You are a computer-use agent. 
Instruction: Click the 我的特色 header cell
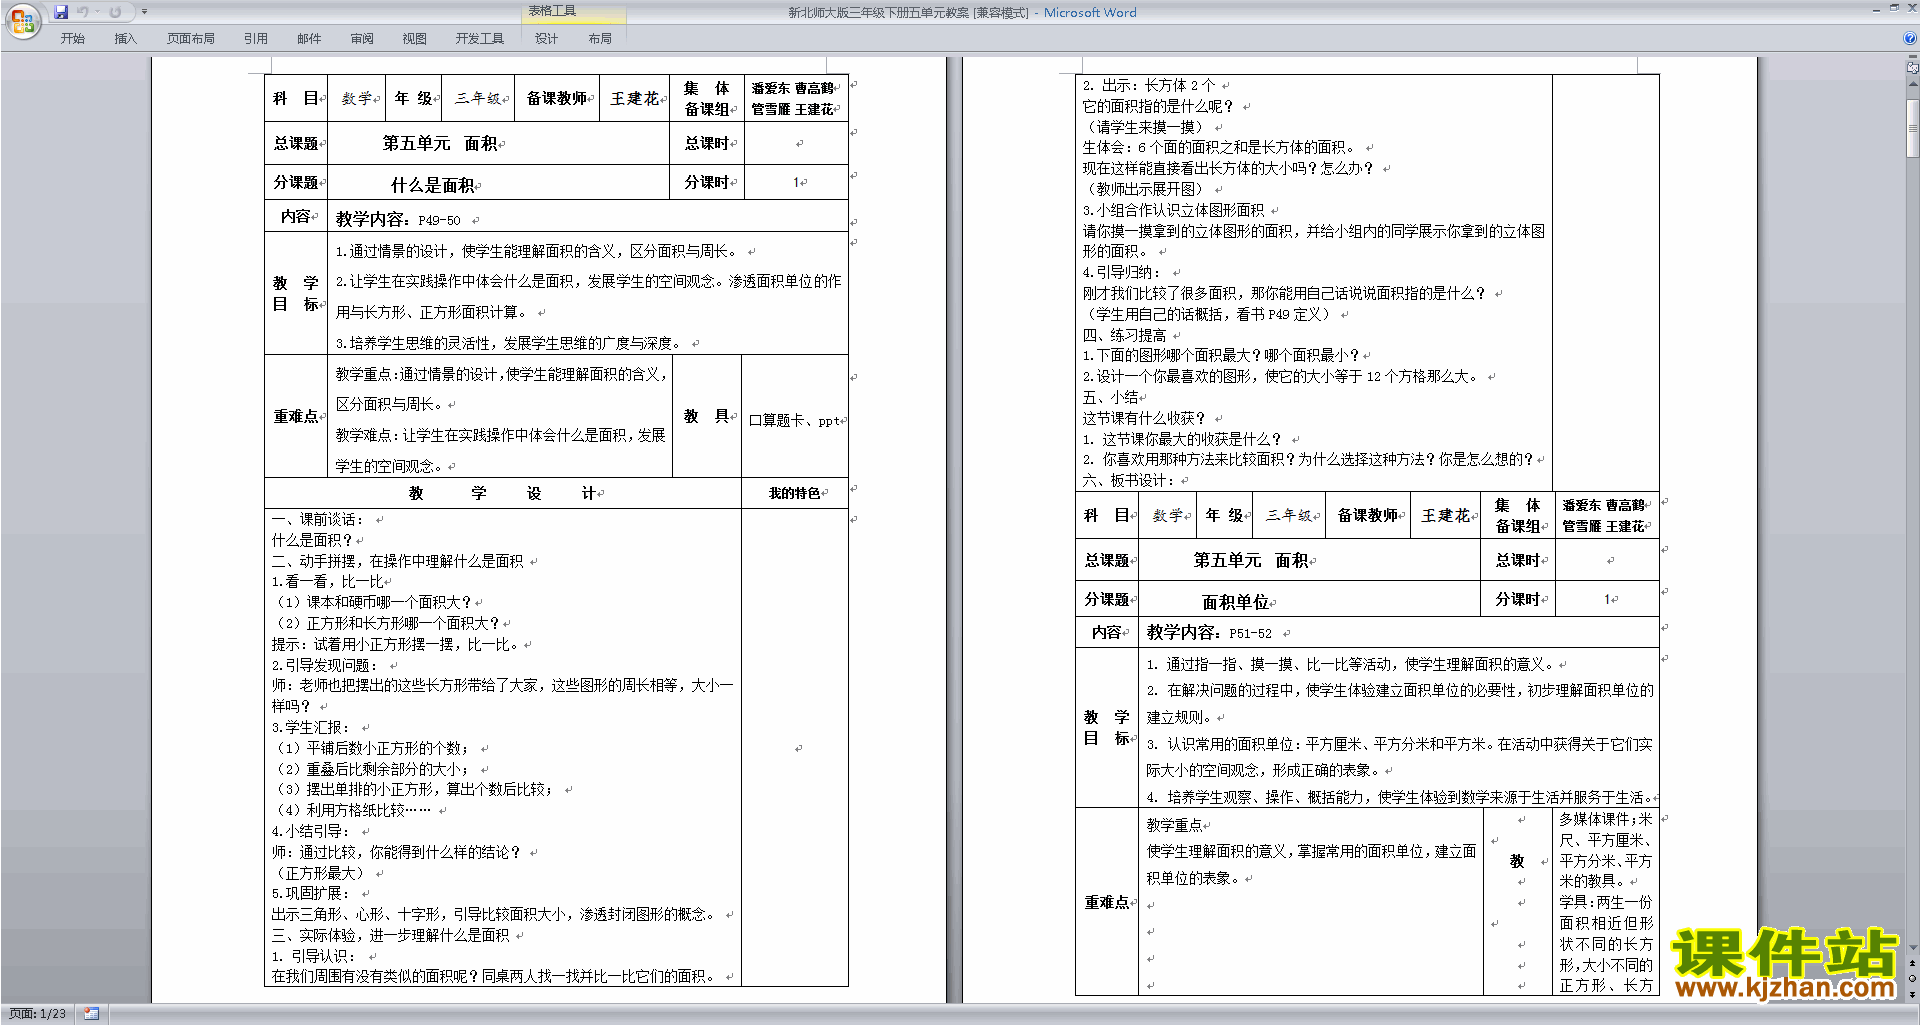click(795, 493)
